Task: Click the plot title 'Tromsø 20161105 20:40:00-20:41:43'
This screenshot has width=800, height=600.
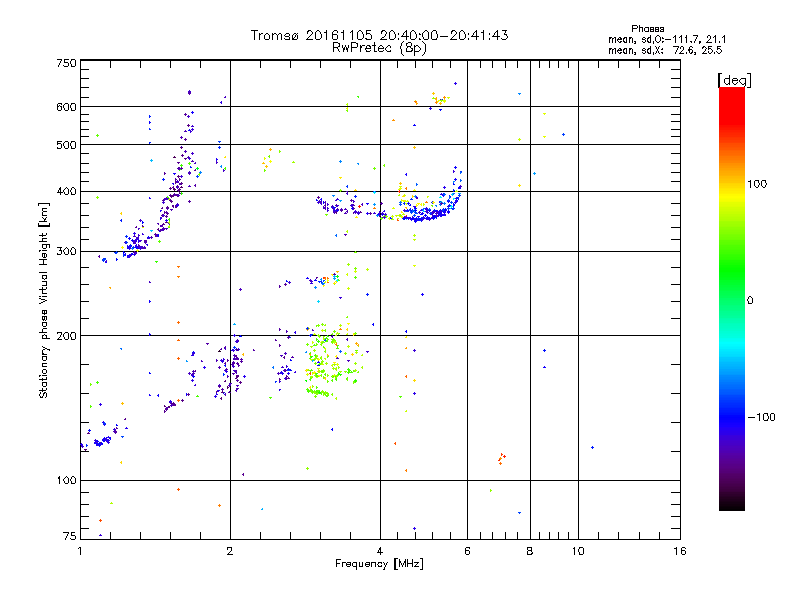Action: pos(379,35)
